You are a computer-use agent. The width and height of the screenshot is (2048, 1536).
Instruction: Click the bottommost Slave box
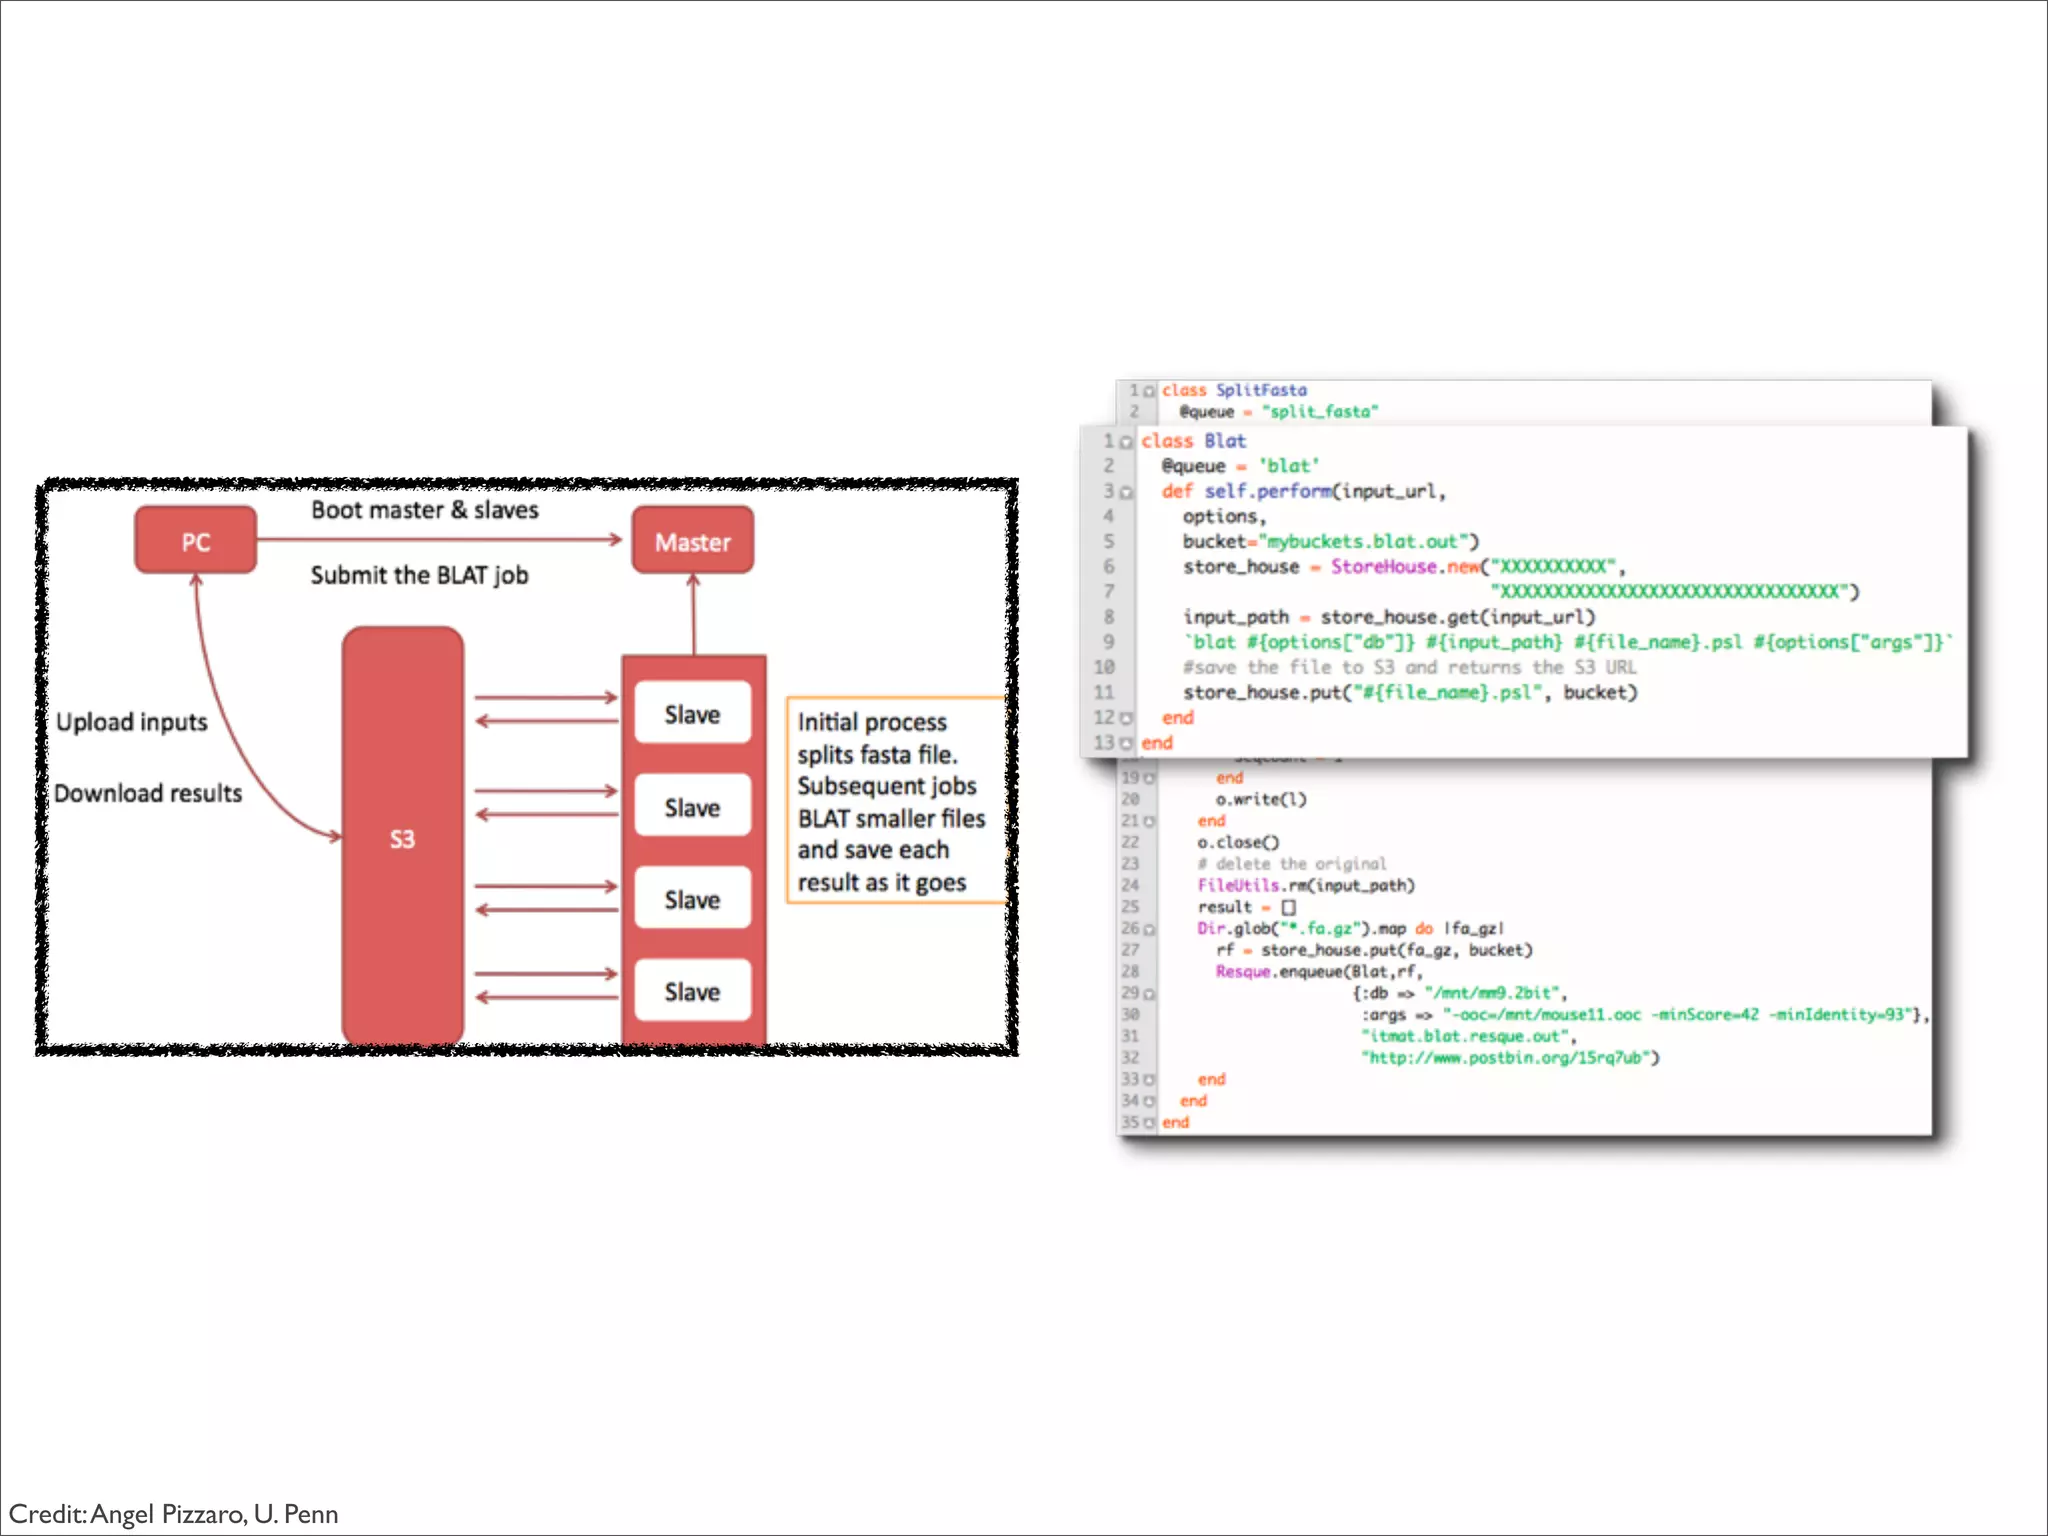click(x=692, y=991)
